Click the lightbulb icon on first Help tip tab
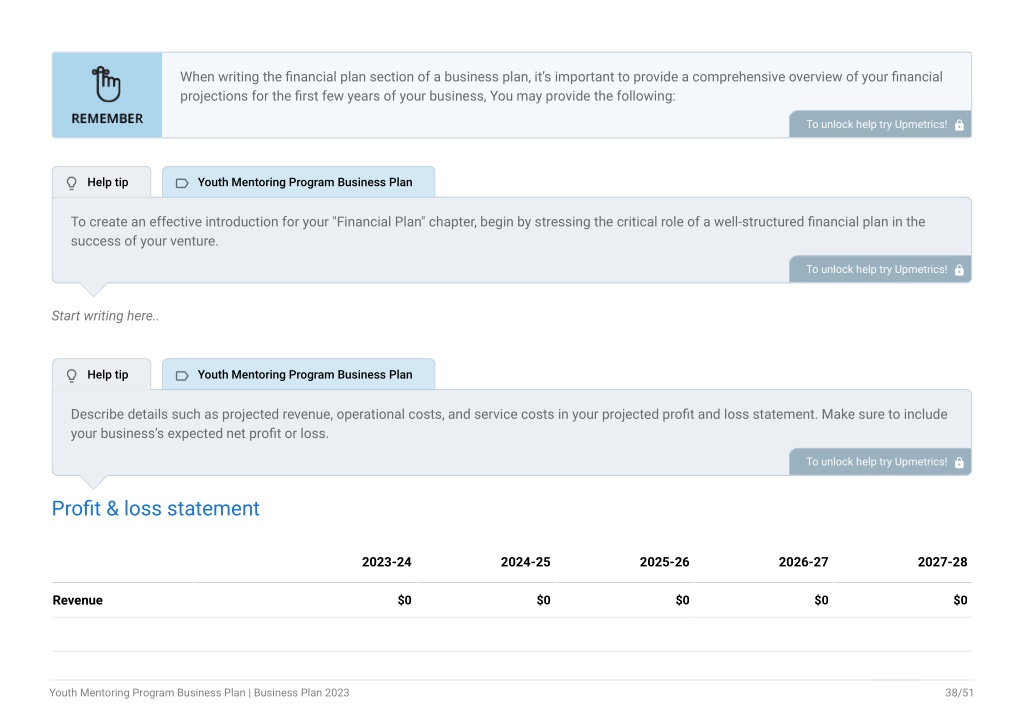The image size is (1024, 724). pos(72,183)
